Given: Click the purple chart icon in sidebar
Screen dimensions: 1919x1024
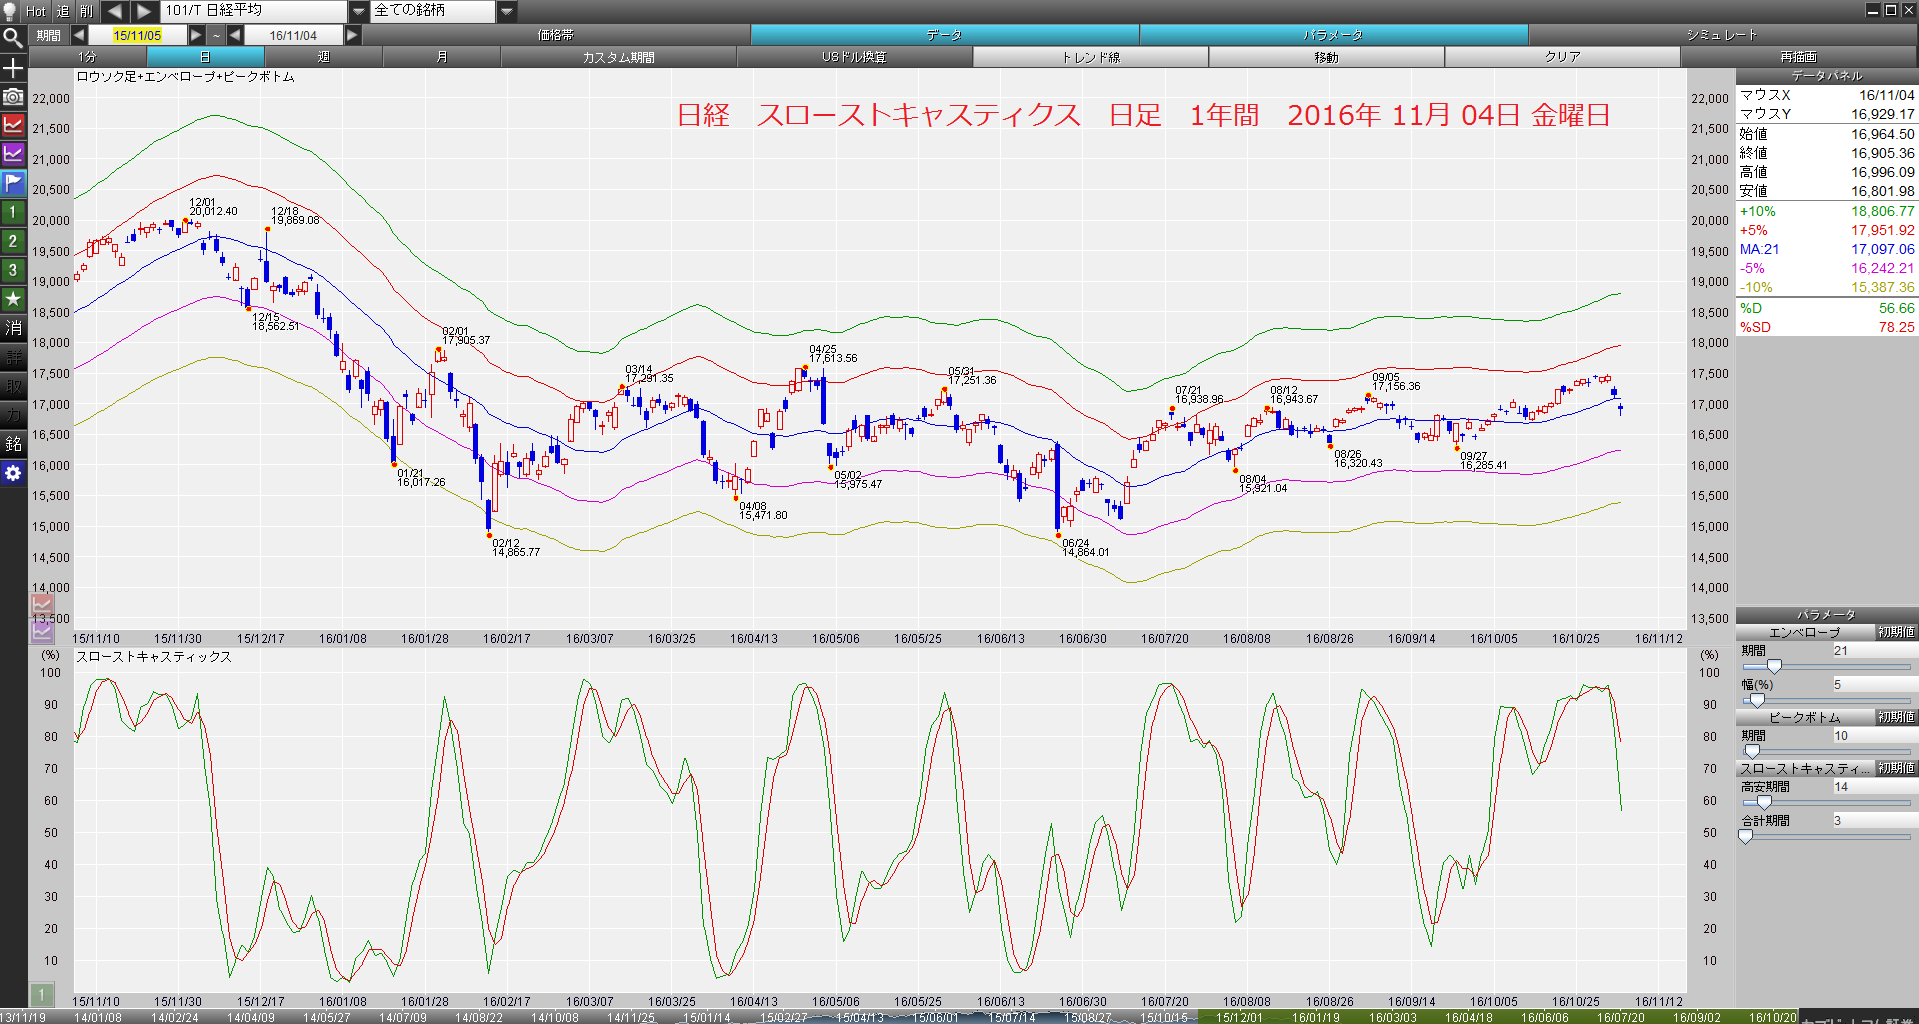Looking at the screenshot, I should (x=13, y=154).
